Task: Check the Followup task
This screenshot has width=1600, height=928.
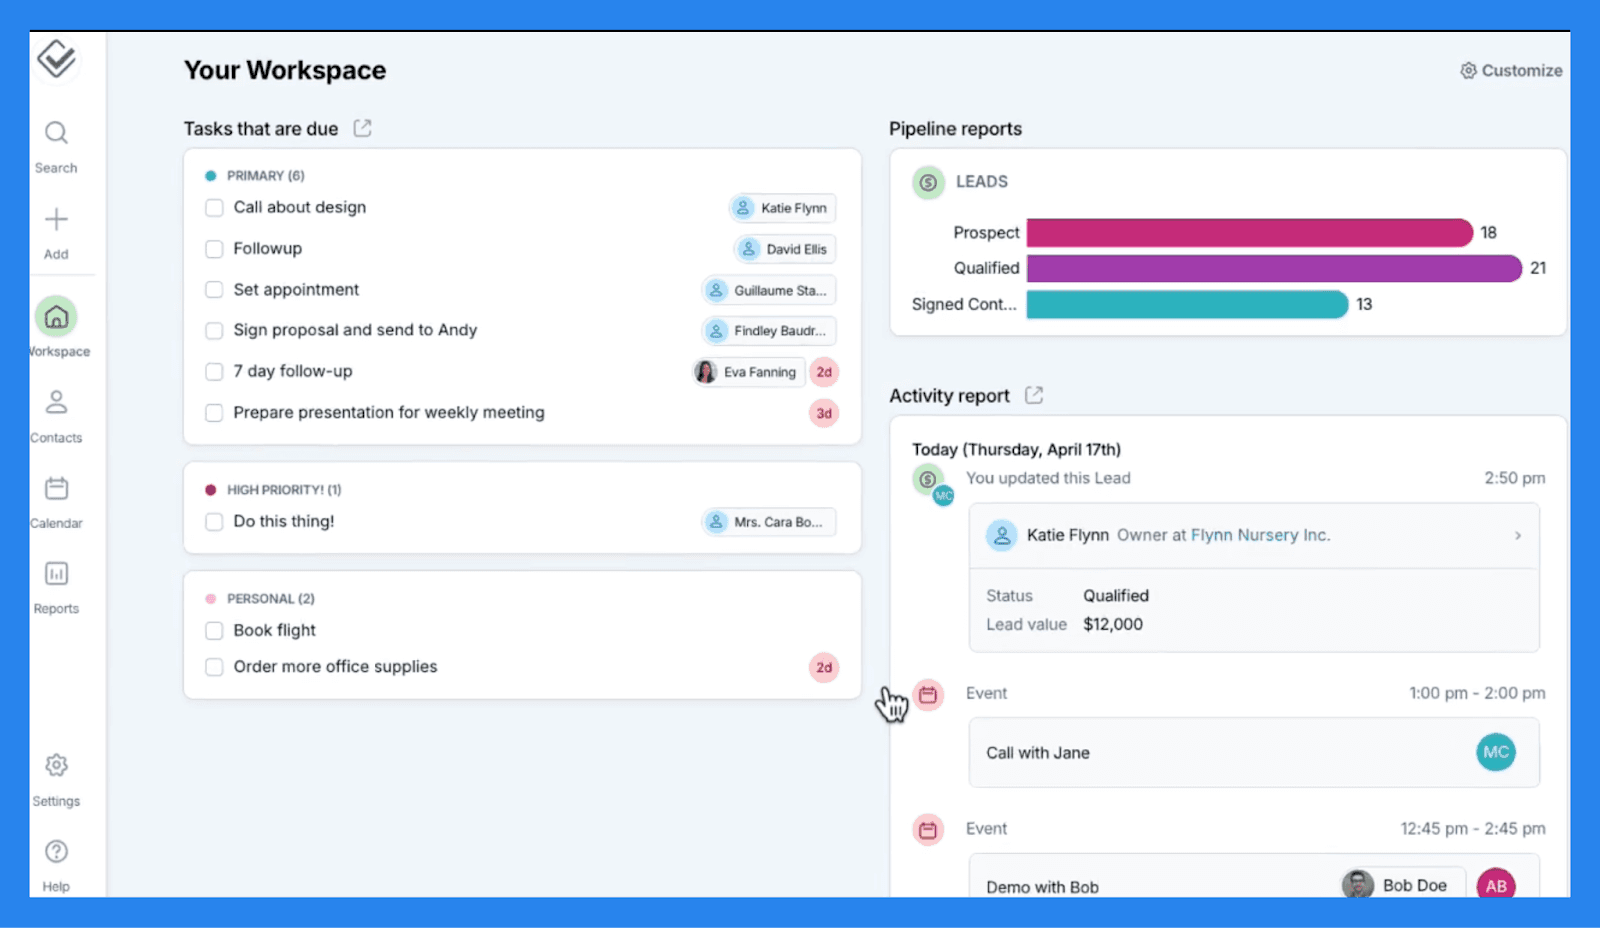Action: click(x=214, y=249)
